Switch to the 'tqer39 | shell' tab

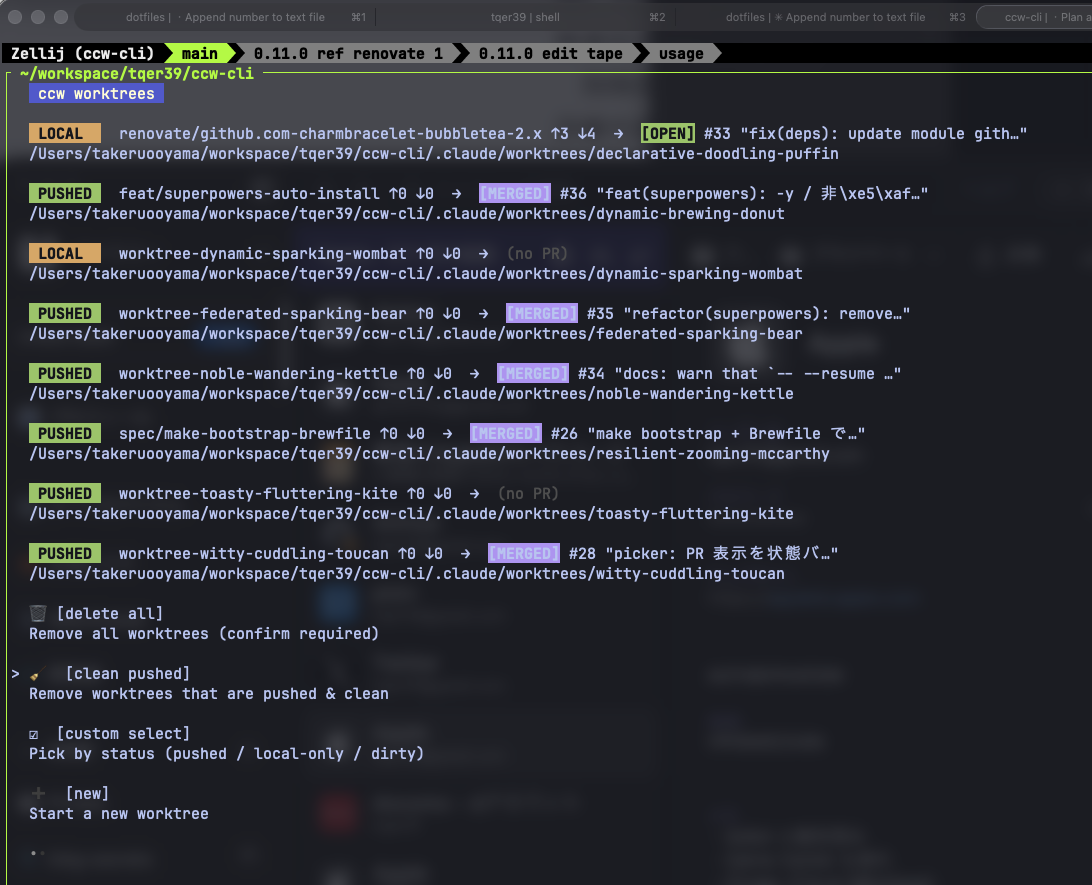pos(525,17)
